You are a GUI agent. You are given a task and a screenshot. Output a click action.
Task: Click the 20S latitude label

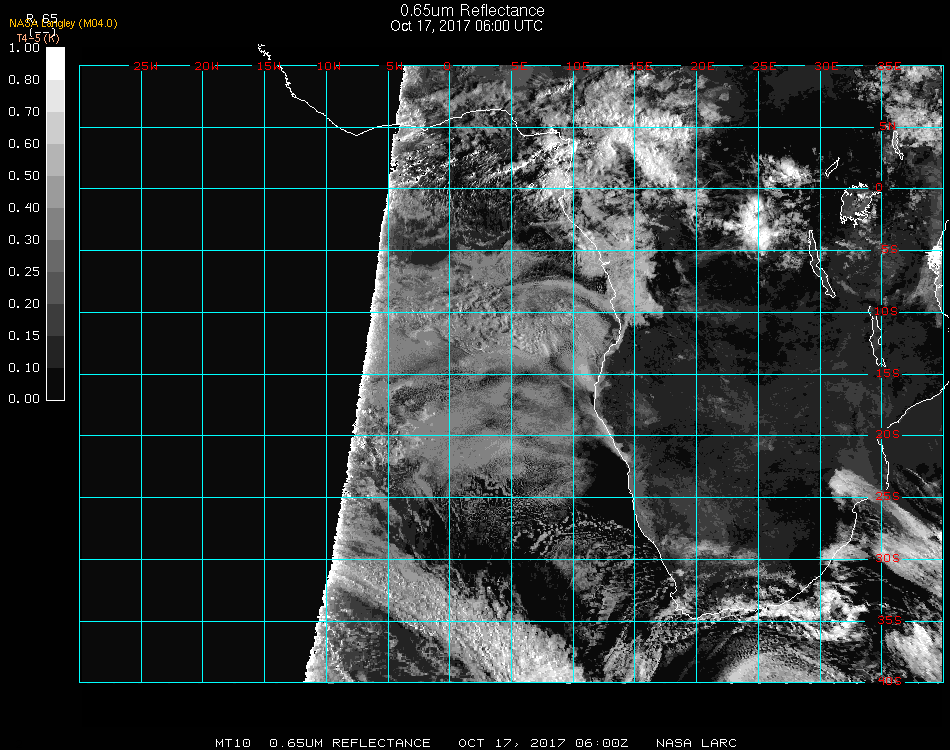coord(888,435)
